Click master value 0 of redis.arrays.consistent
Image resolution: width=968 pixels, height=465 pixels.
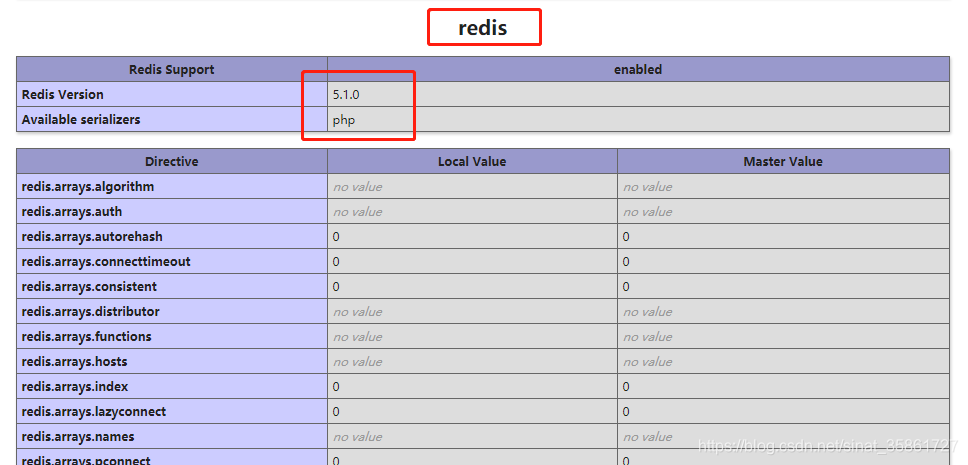pos(626,287)
